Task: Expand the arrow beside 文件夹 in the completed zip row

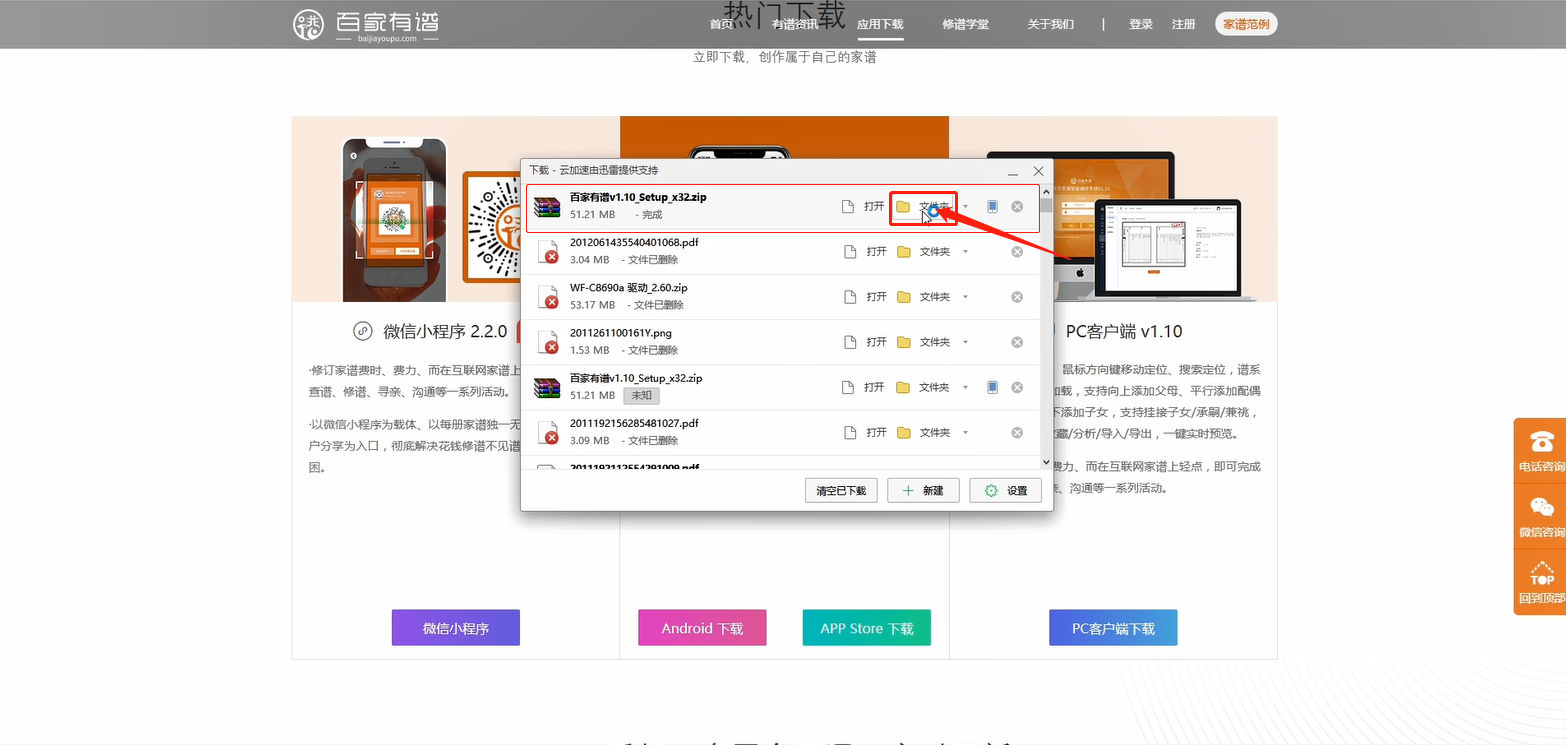Action: pos(965,207)
